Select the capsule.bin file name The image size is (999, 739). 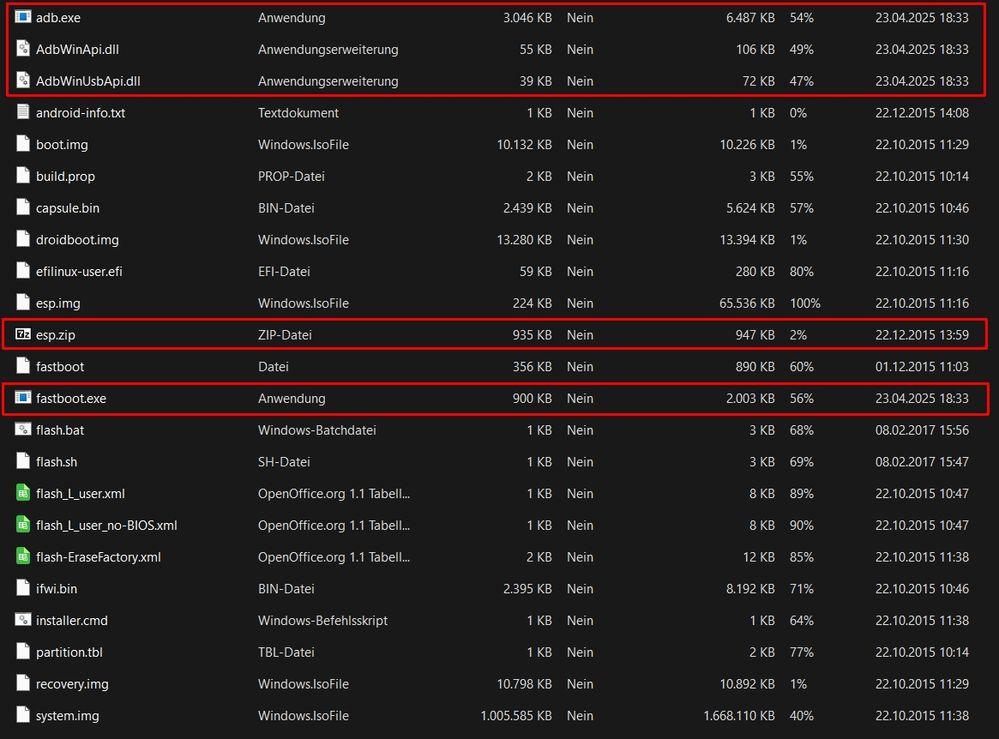tap(67, 208)
